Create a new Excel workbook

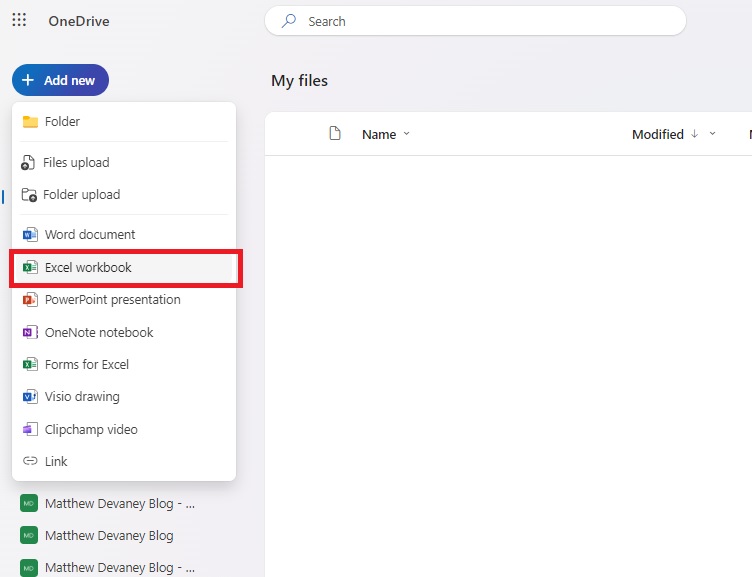click(124, 267)
